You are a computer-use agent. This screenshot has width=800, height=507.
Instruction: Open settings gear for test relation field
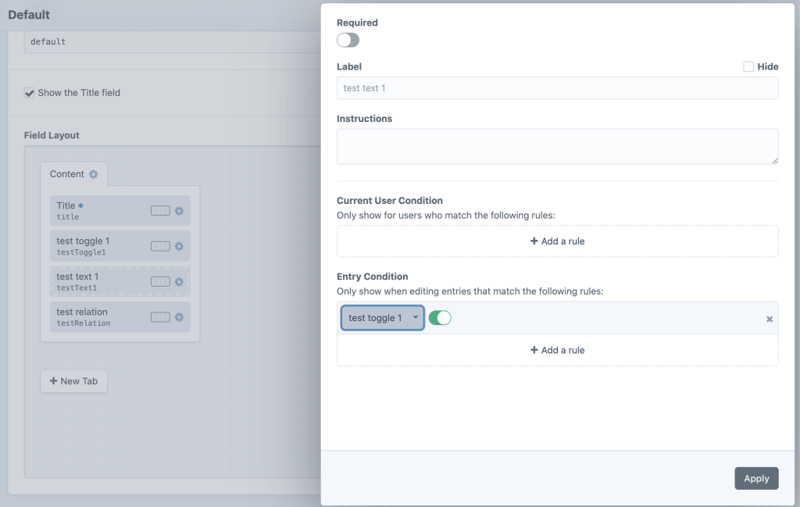click(x=180, y=317)
